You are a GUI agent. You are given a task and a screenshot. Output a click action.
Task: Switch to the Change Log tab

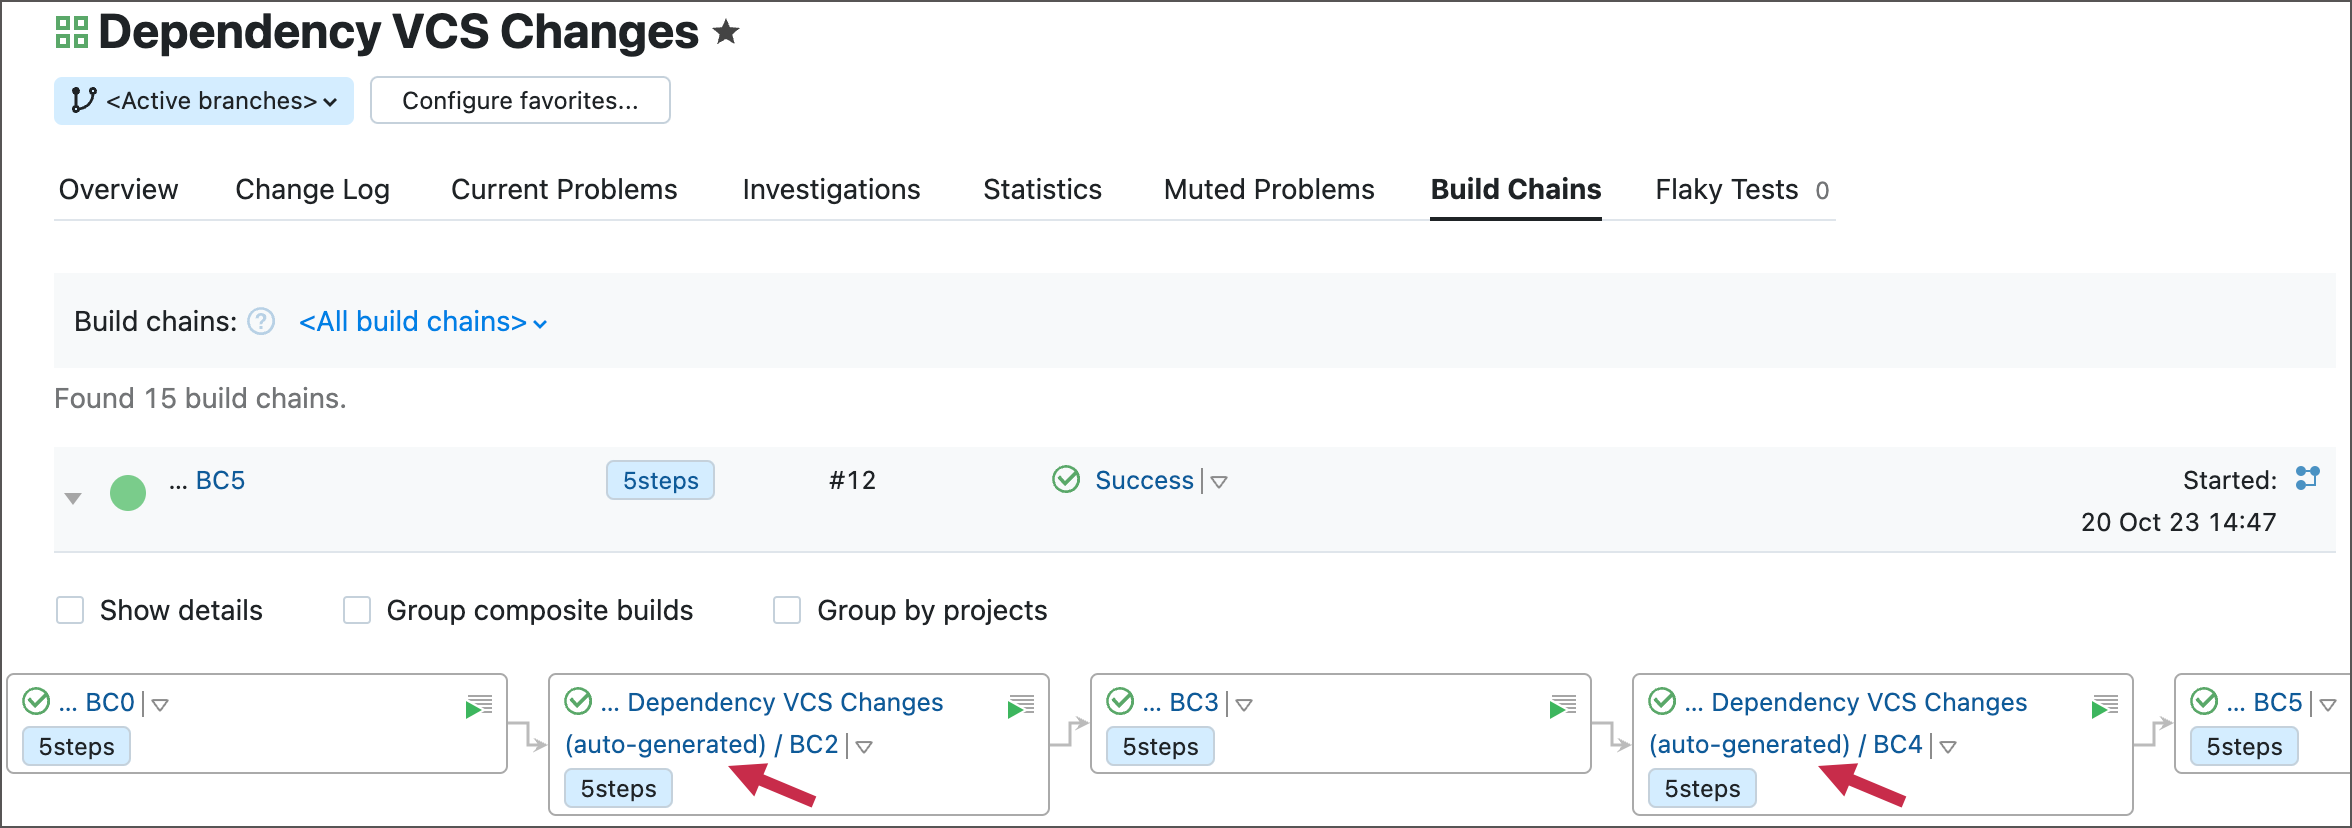[x=312, y=189]
